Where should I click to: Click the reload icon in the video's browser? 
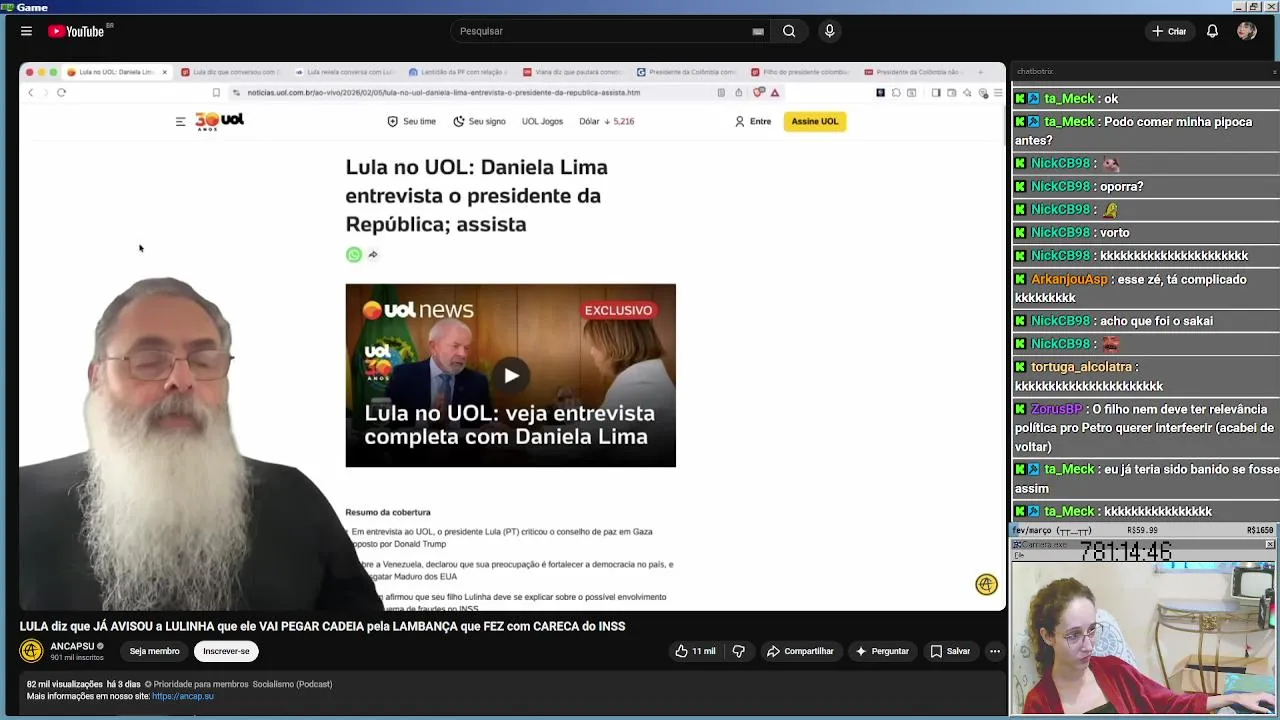[x=61, y=93]
